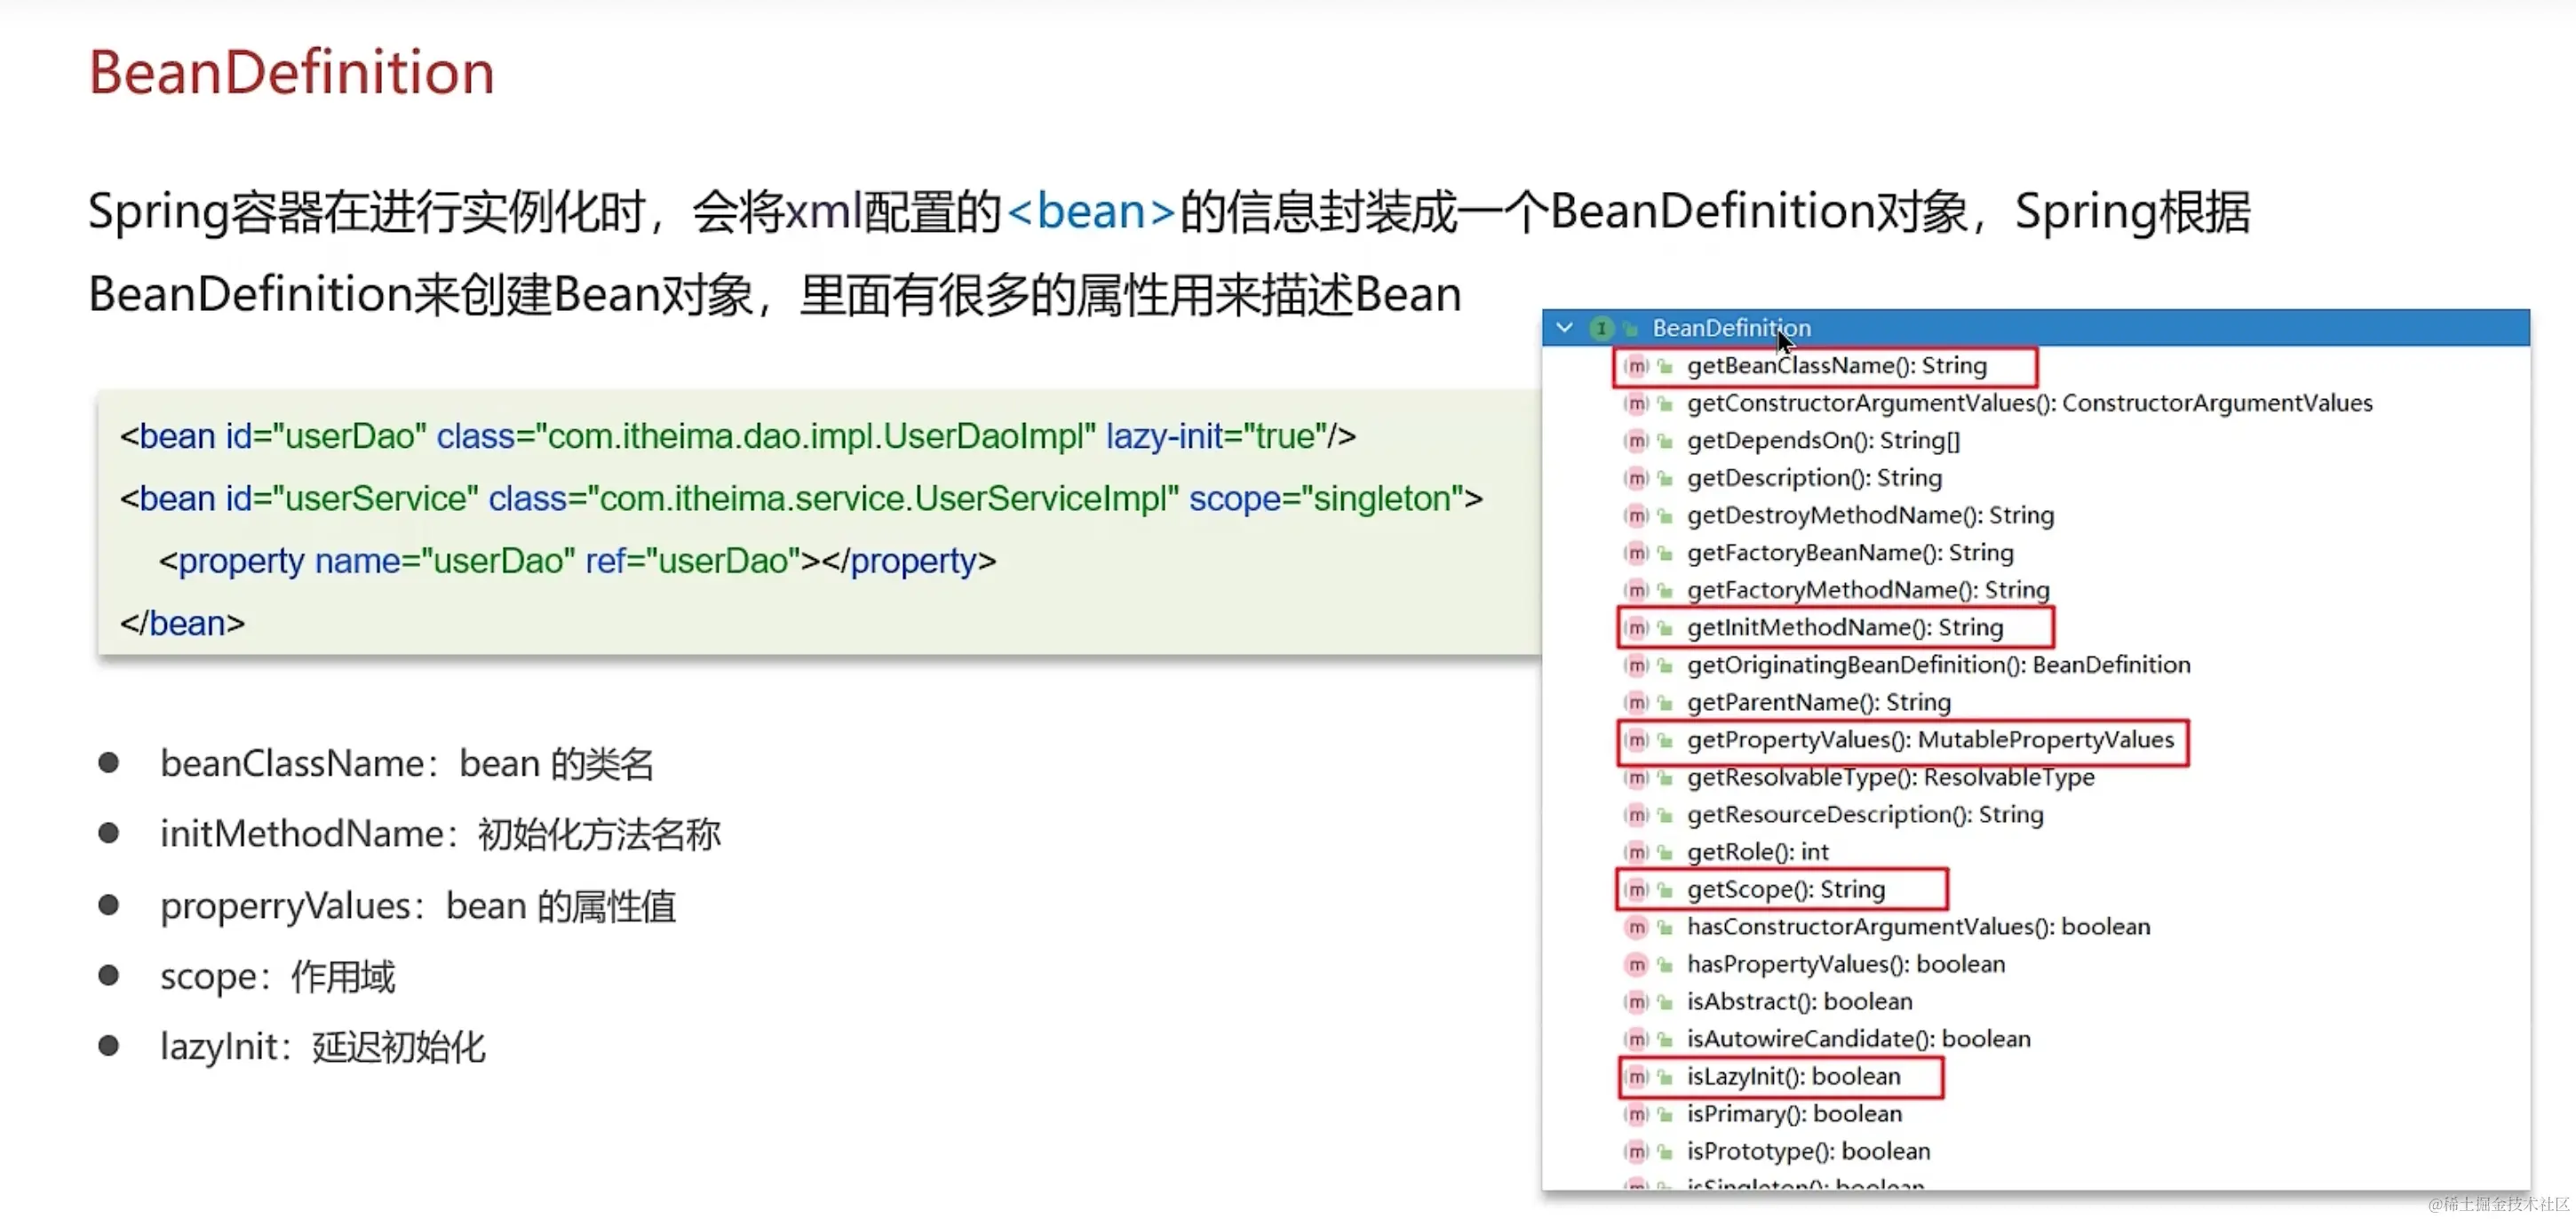Click method icon next to getBeanClassName()
Viewport: 2576px width, 1219px height.
click(x=1636, y=366)
